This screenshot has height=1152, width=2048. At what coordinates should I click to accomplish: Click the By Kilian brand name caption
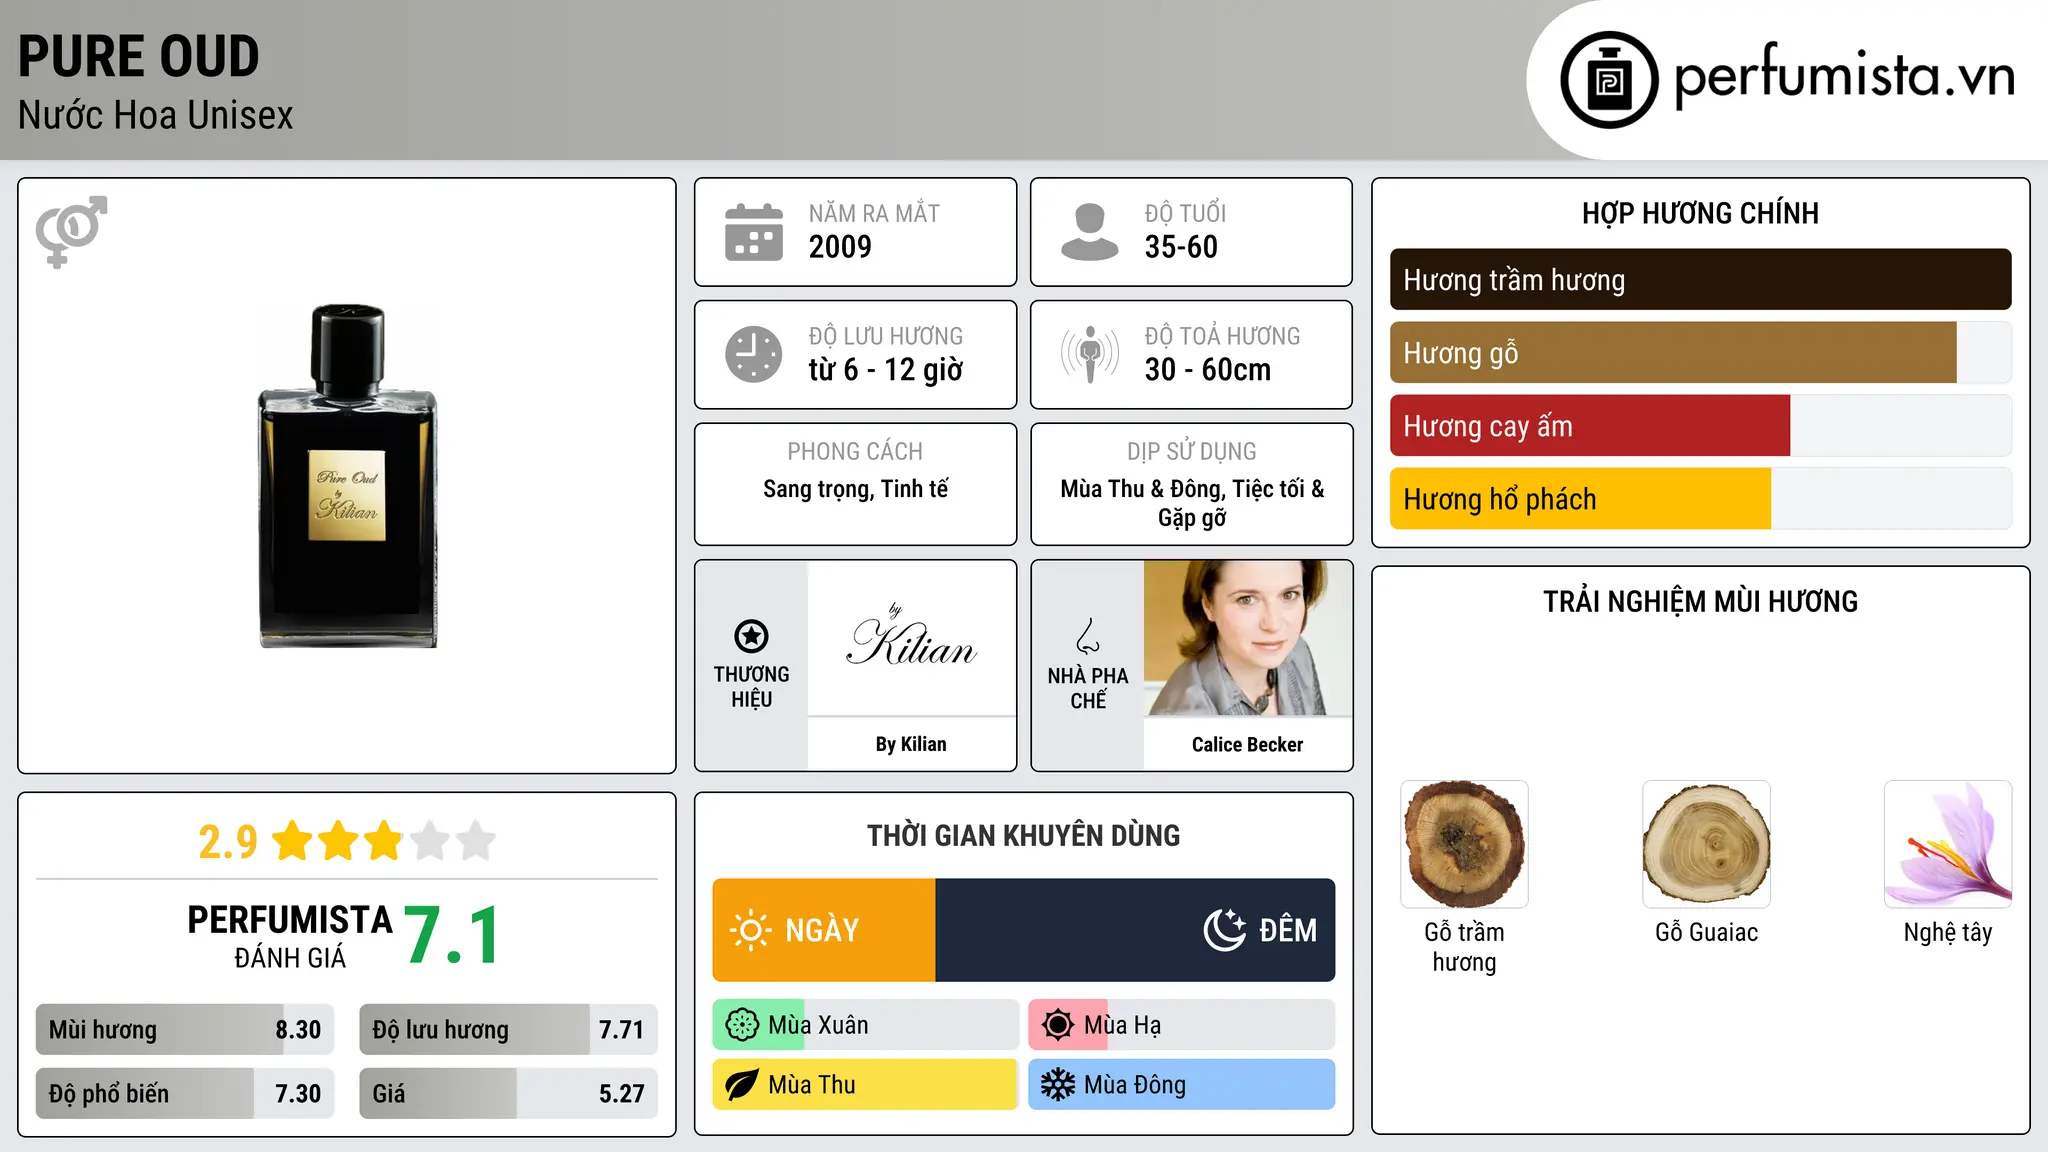(x=911, y=744)
